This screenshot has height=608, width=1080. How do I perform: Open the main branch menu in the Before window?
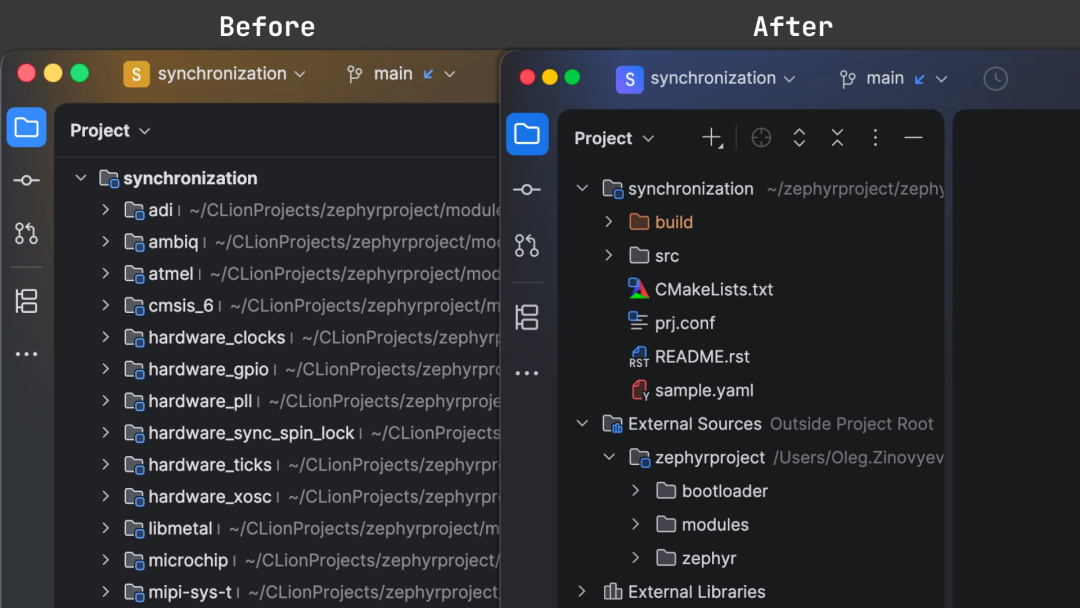pos(402,74)
